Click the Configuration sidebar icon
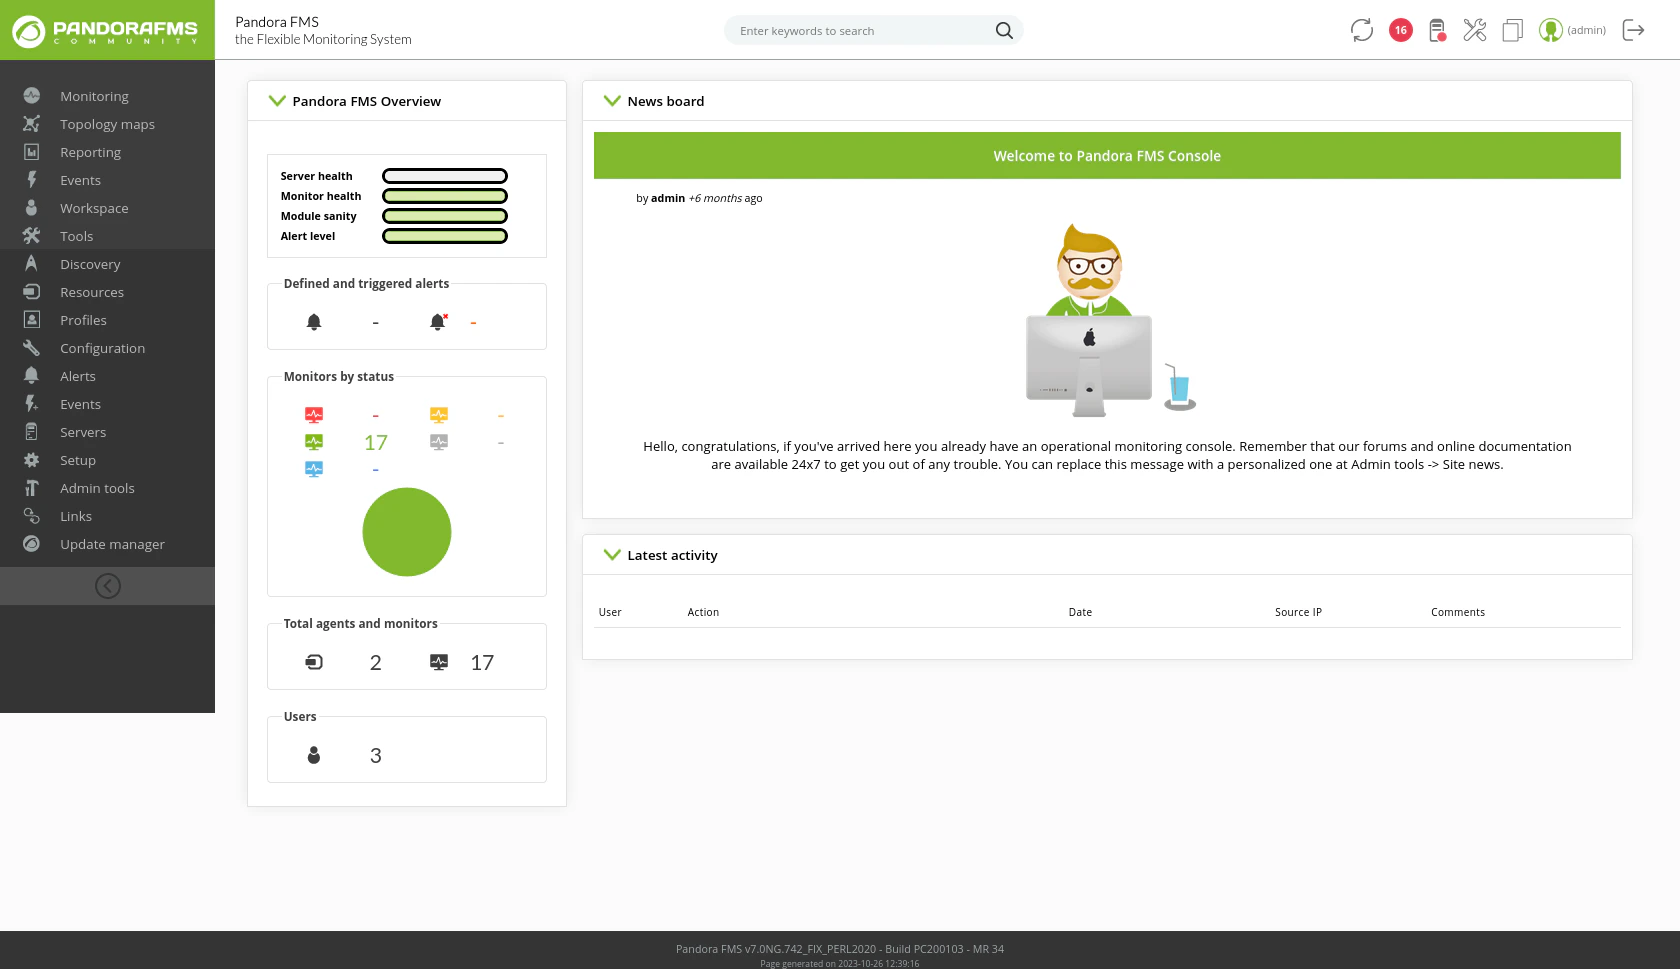The width and height of the screenshot is (1680, 970). (32, 348)
